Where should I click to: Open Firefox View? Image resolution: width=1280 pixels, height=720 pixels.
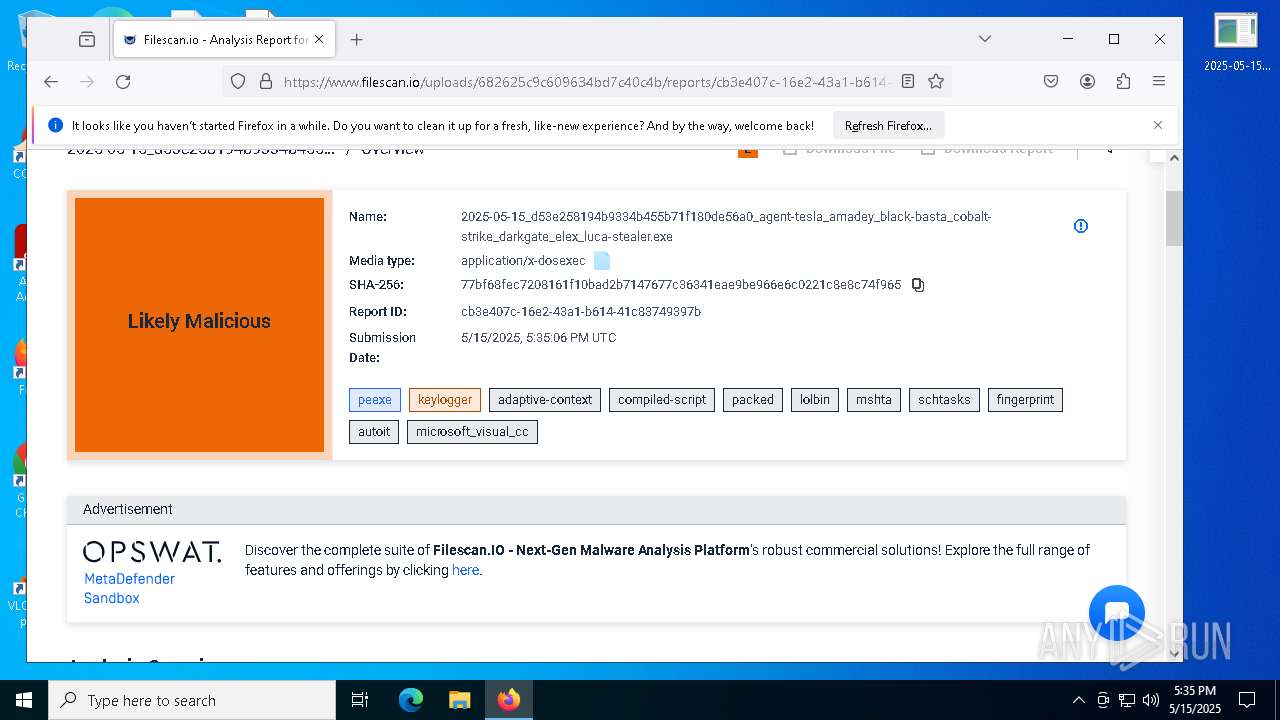click(x=87, y=39)
